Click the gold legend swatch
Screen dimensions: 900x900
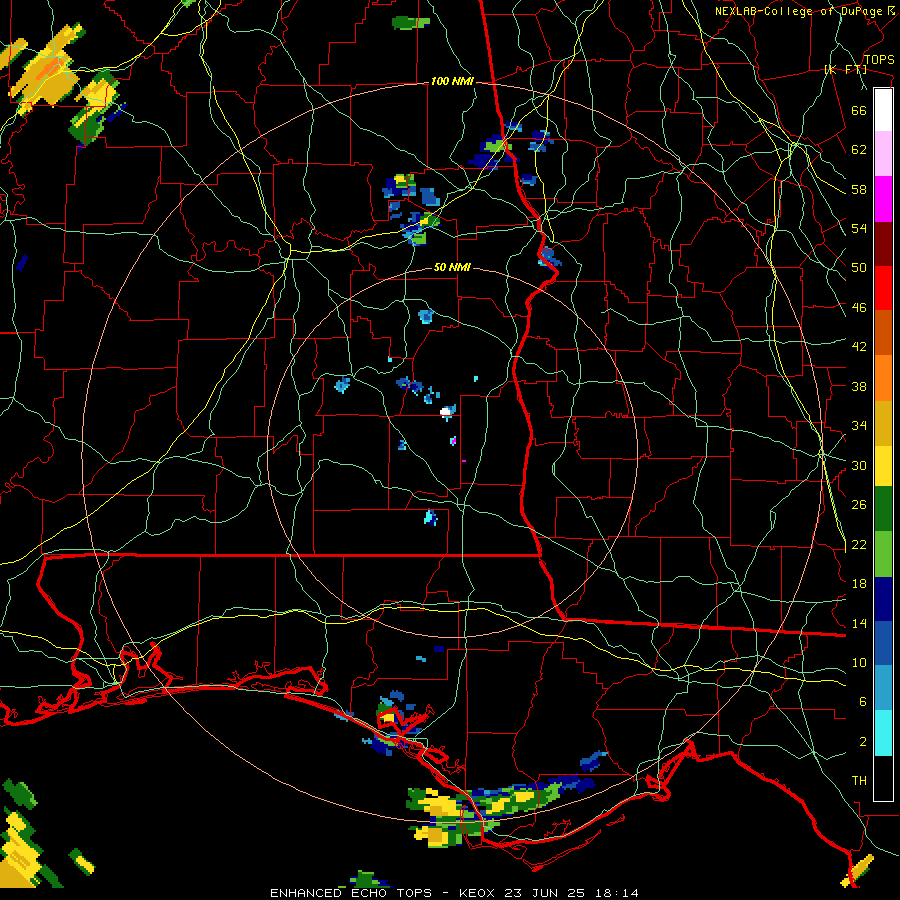pyautogui.click(x=883, y=422)
